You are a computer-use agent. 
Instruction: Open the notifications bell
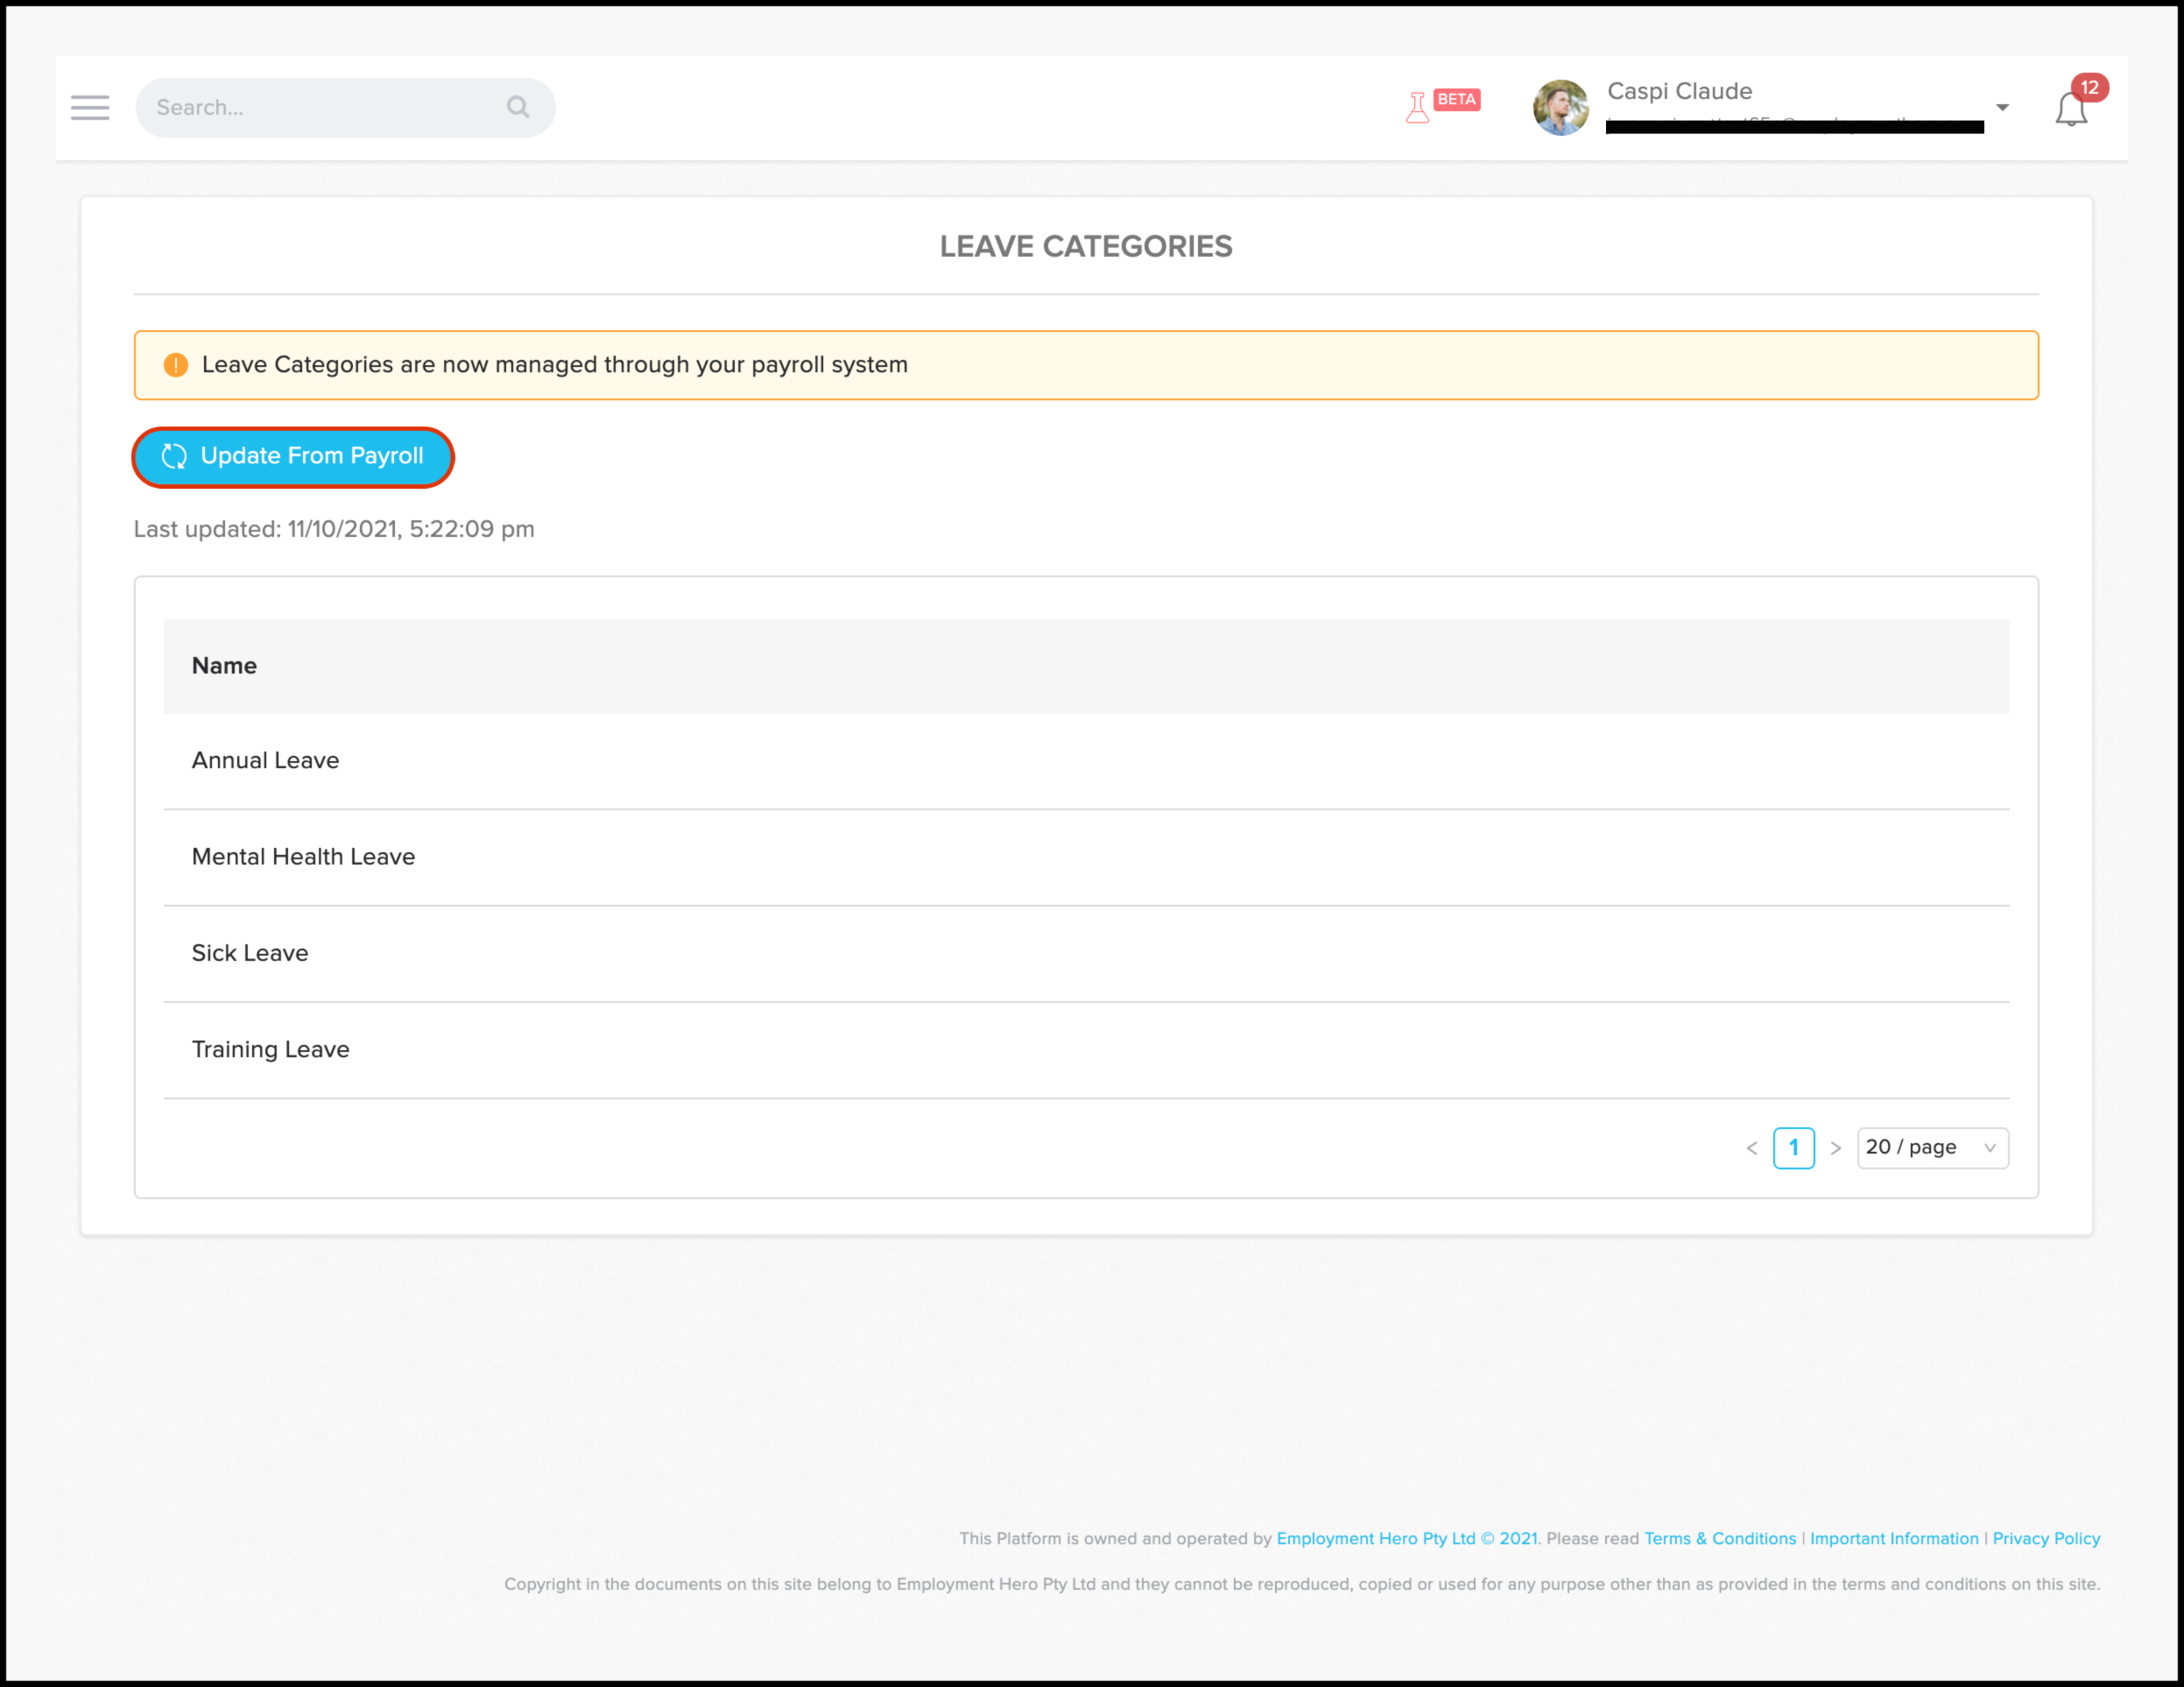pos(2070,110)
